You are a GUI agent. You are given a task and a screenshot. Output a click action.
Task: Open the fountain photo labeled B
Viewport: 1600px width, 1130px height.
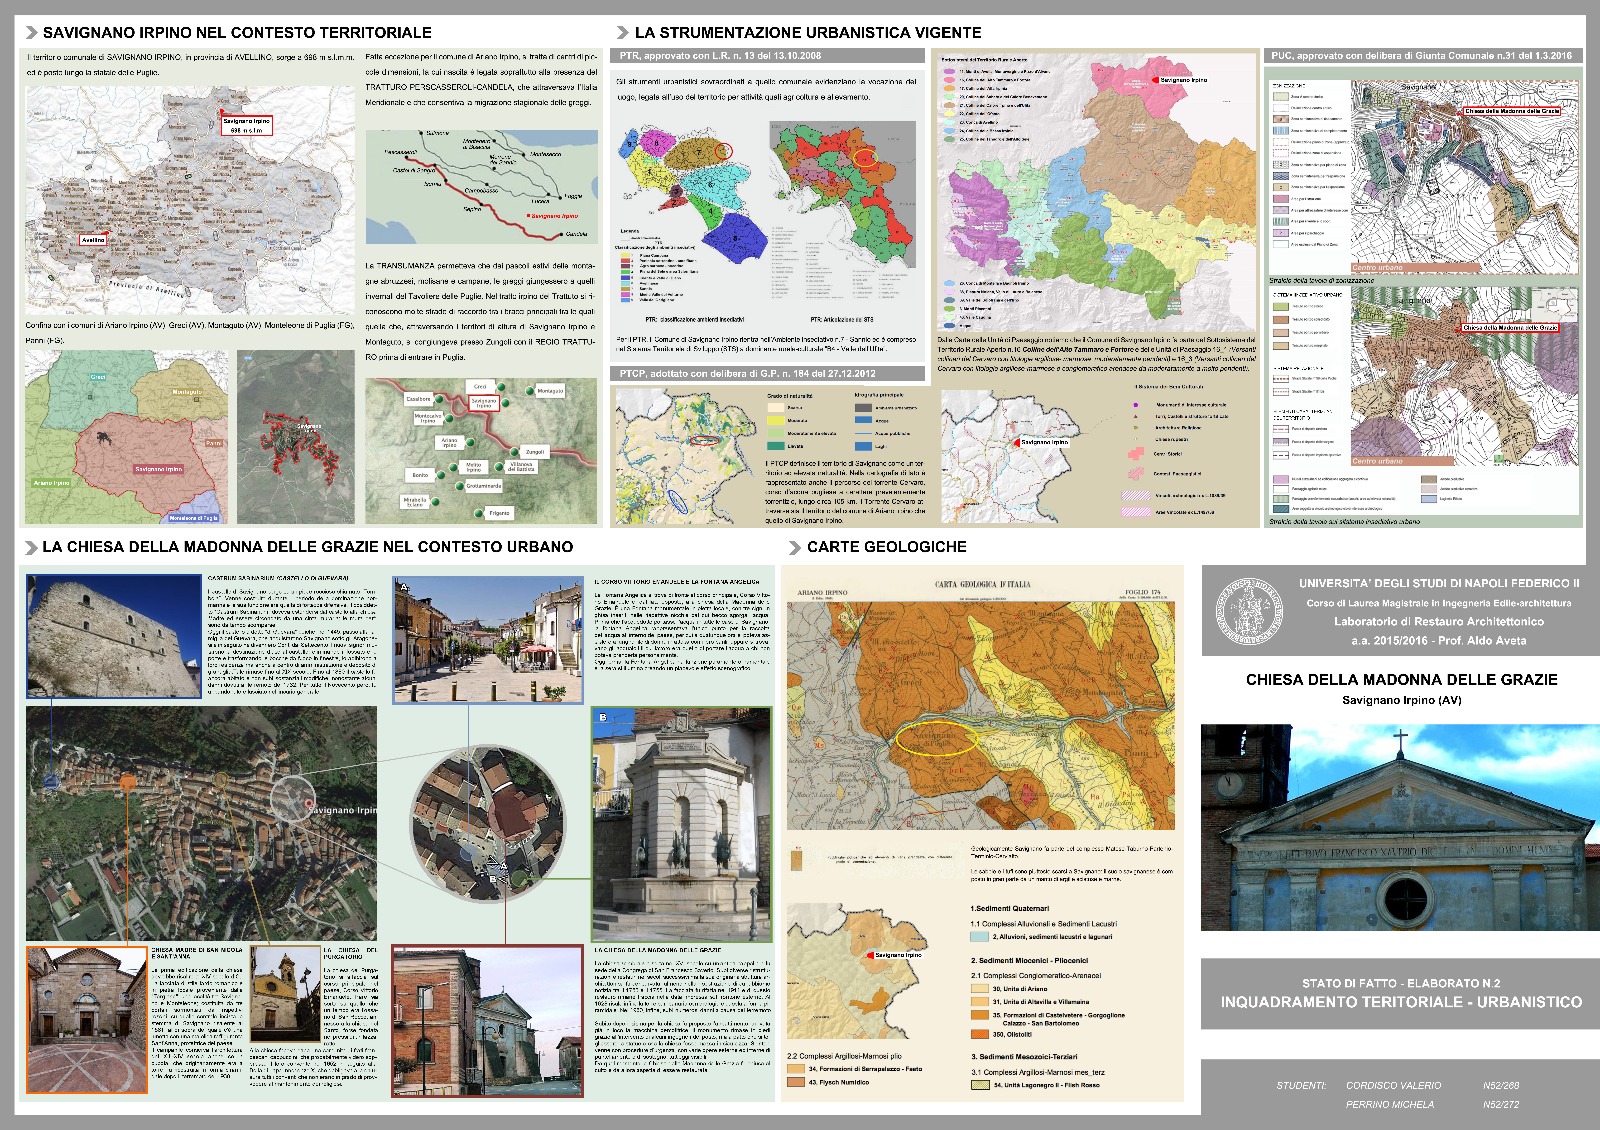682,825
